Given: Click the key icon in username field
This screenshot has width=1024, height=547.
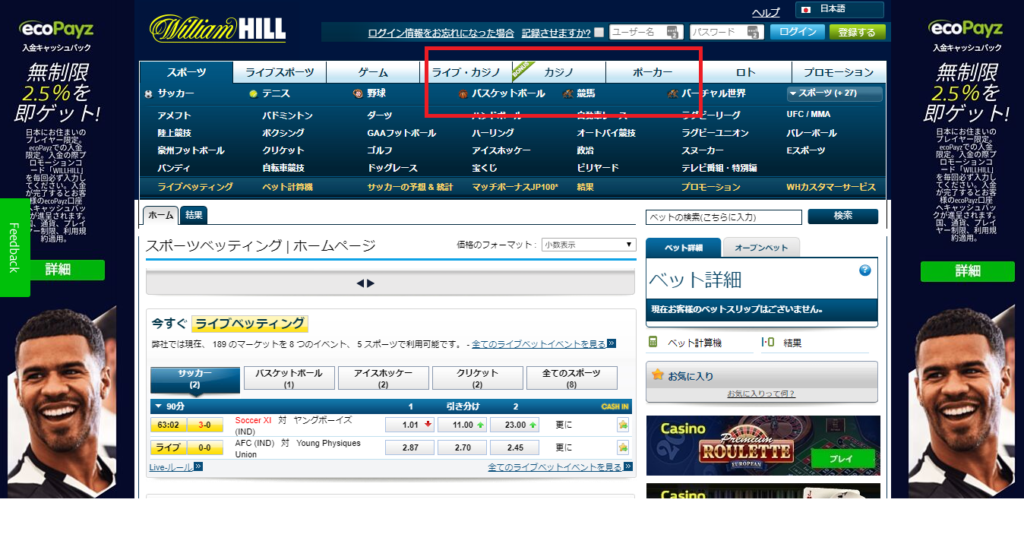Looking at the screenshot, I should point(672,32).
